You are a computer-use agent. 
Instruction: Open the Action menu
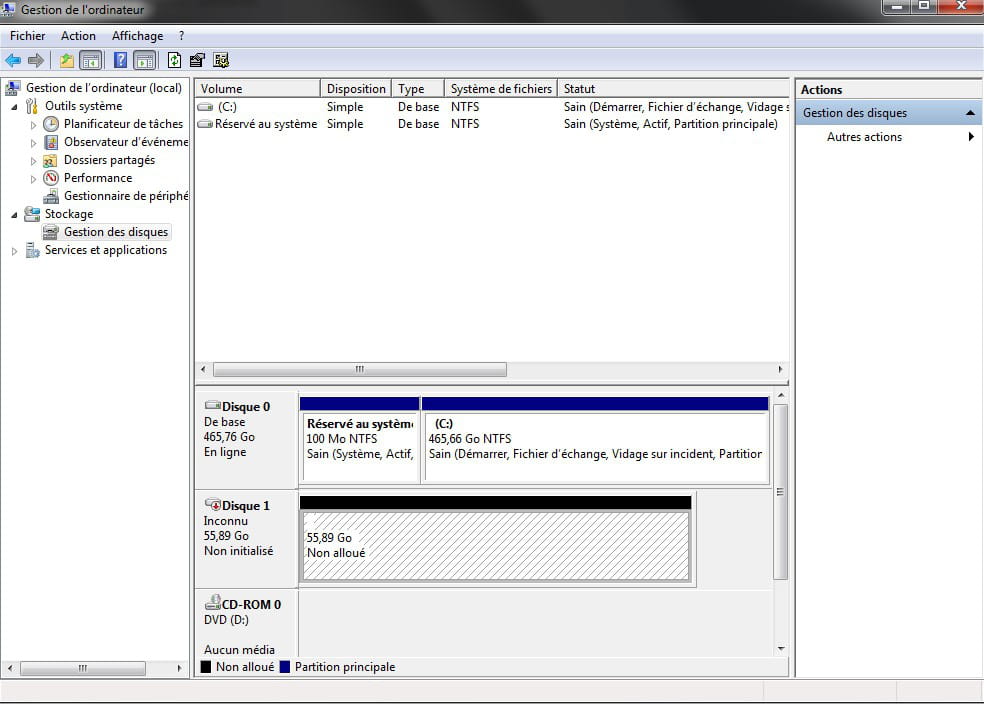click(x=78, y=36)
